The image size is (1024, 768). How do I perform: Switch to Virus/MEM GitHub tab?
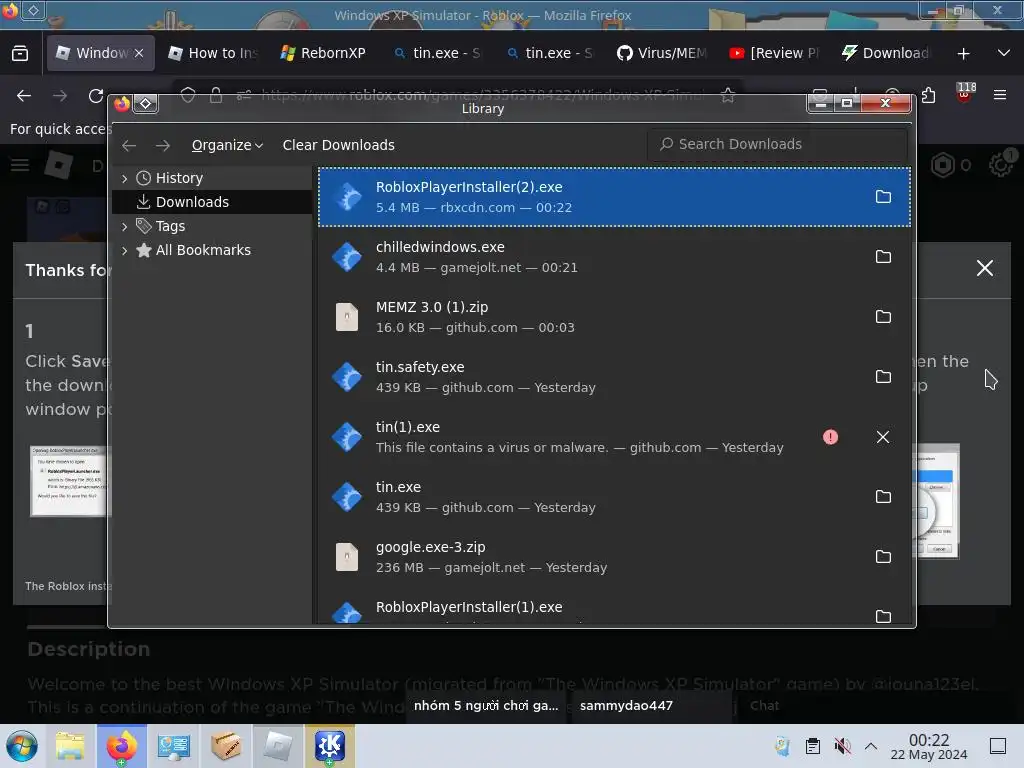(x=661, y=53)
